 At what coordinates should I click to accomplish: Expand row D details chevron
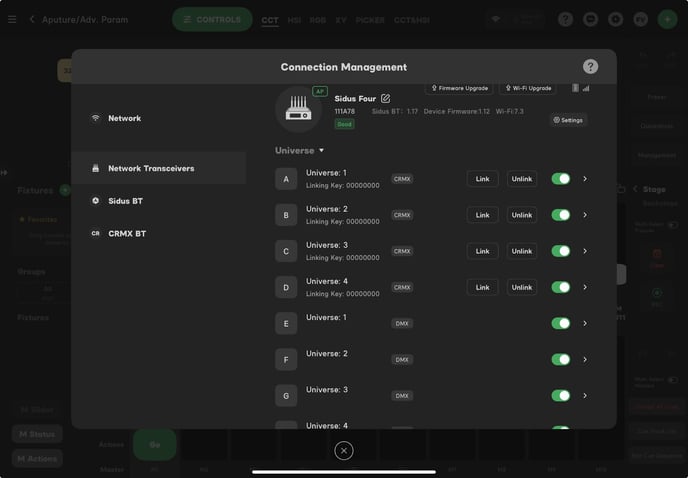(585, 288)
